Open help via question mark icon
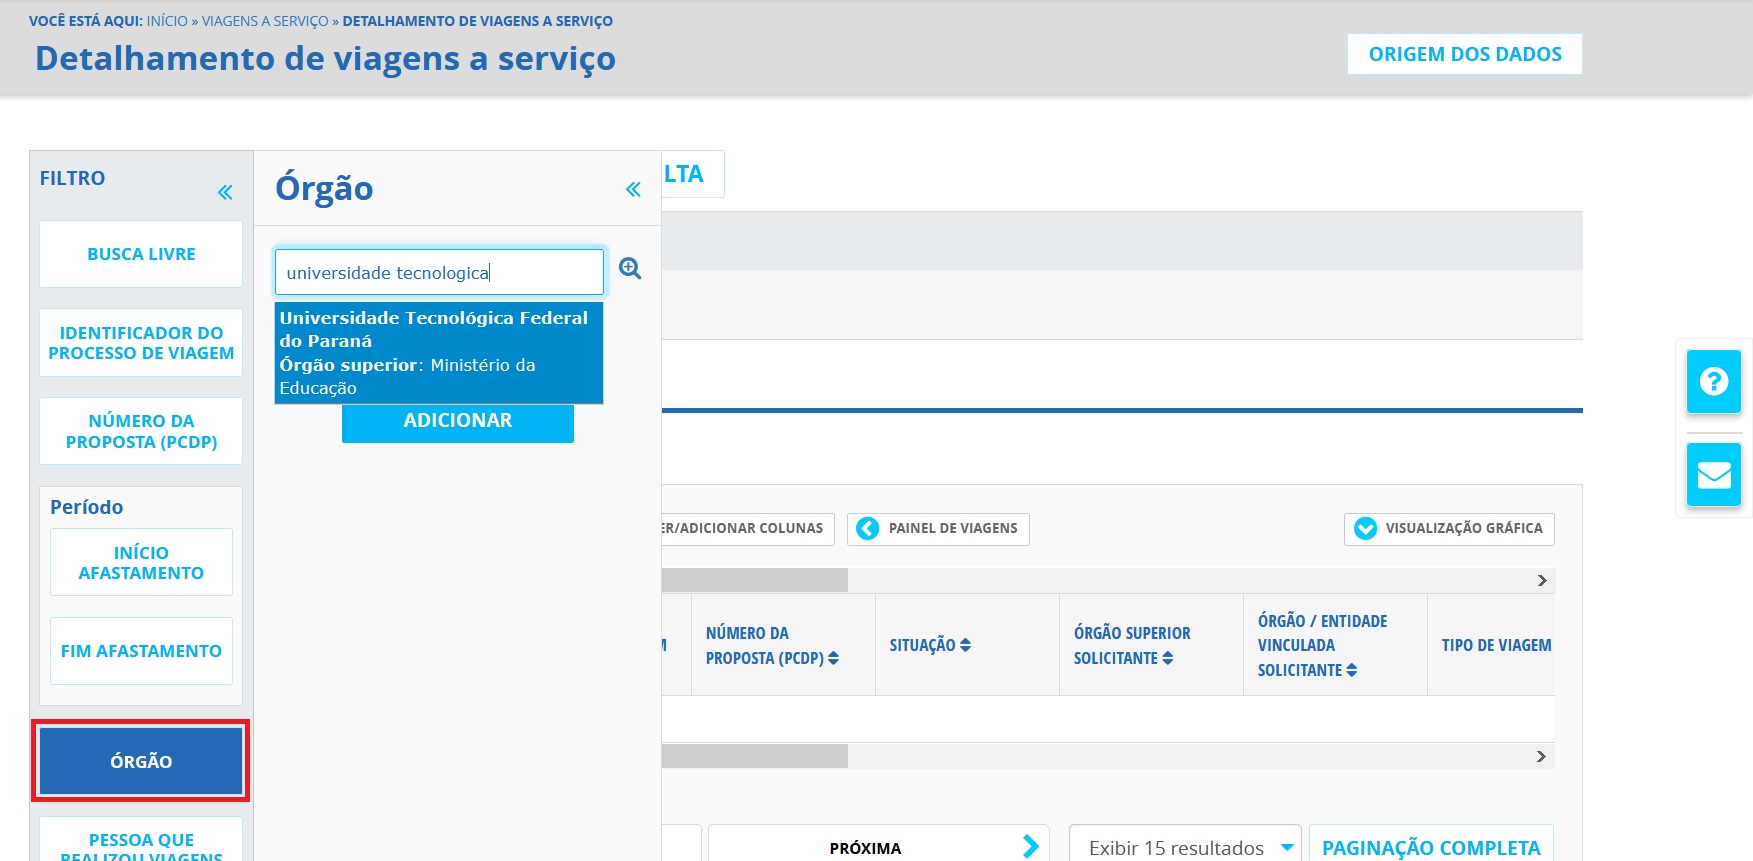This screenshot has width=1753, height=861. (1713, 381)
